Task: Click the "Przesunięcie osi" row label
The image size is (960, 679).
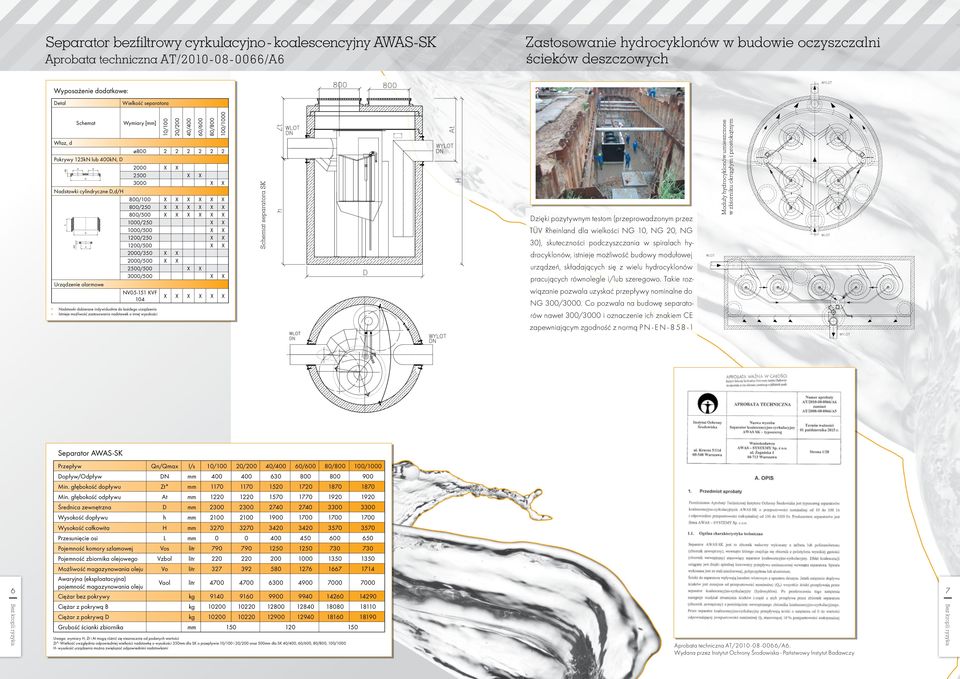Action: coord(78,538)
